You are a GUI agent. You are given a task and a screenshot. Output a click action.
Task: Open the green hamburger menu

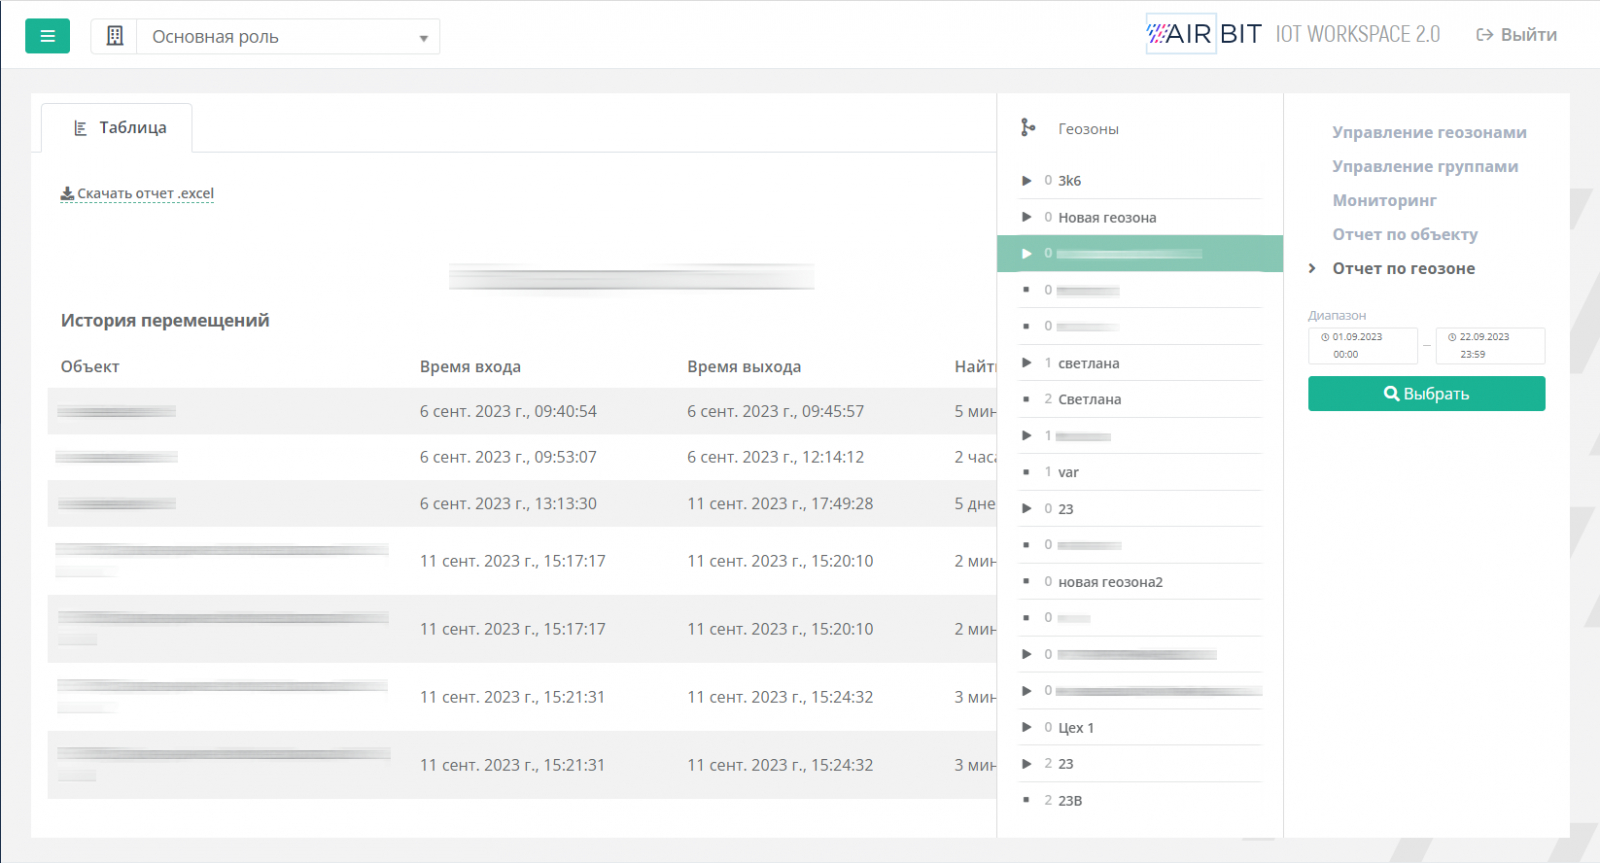tap(47, 36)
